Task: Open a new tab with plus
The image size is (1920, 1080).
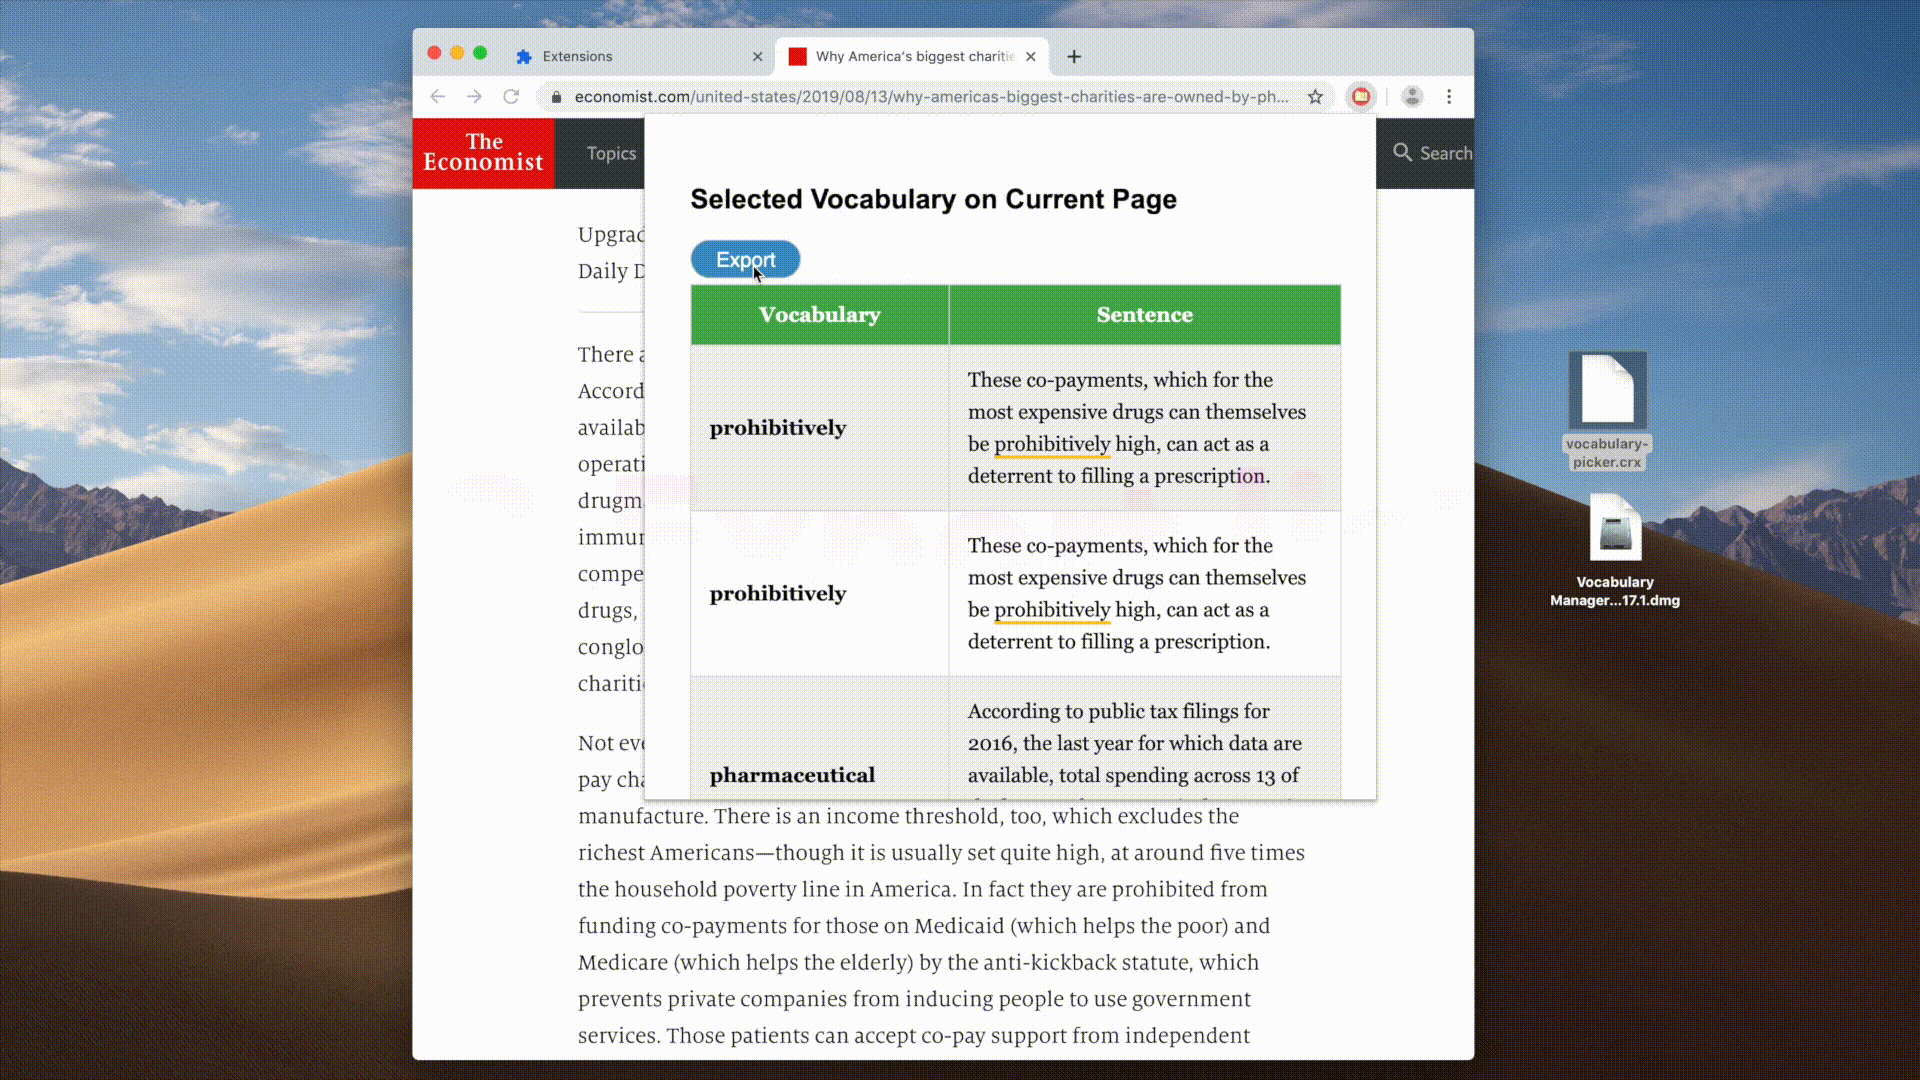Action: coord(1074,57)
